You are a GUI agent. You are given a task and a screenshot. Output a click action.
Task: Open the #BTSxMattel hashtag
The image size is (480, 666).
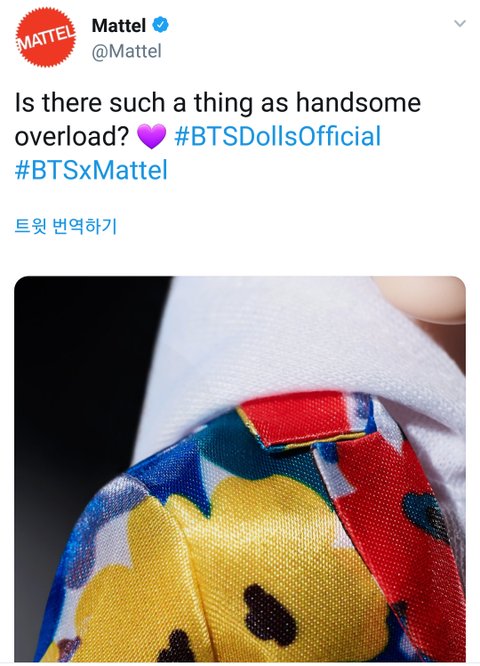point(91,170)
